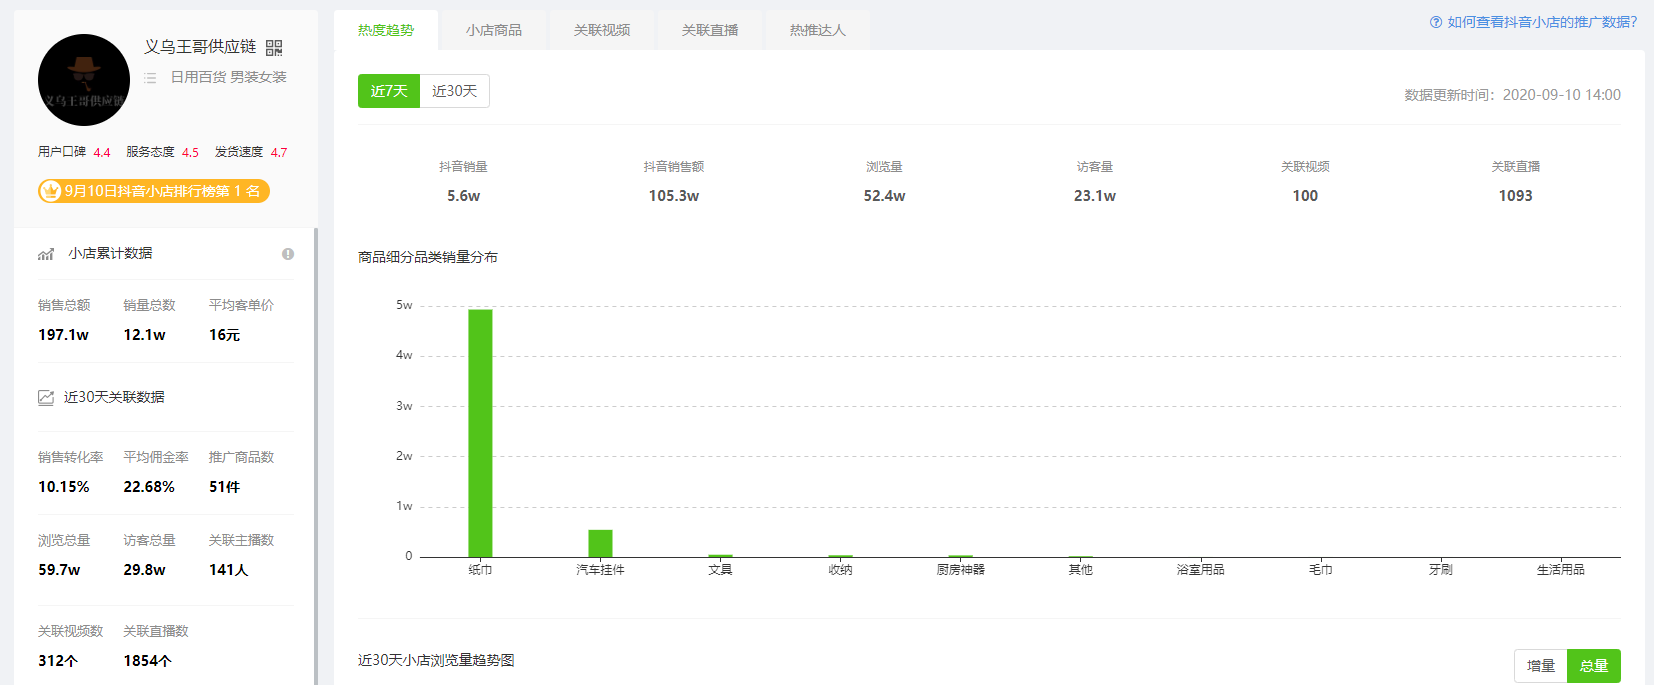Viewport: 1654px width, 685px height.
Task: Click the 浏览量 value 52.4w
Action: [884, 196]
